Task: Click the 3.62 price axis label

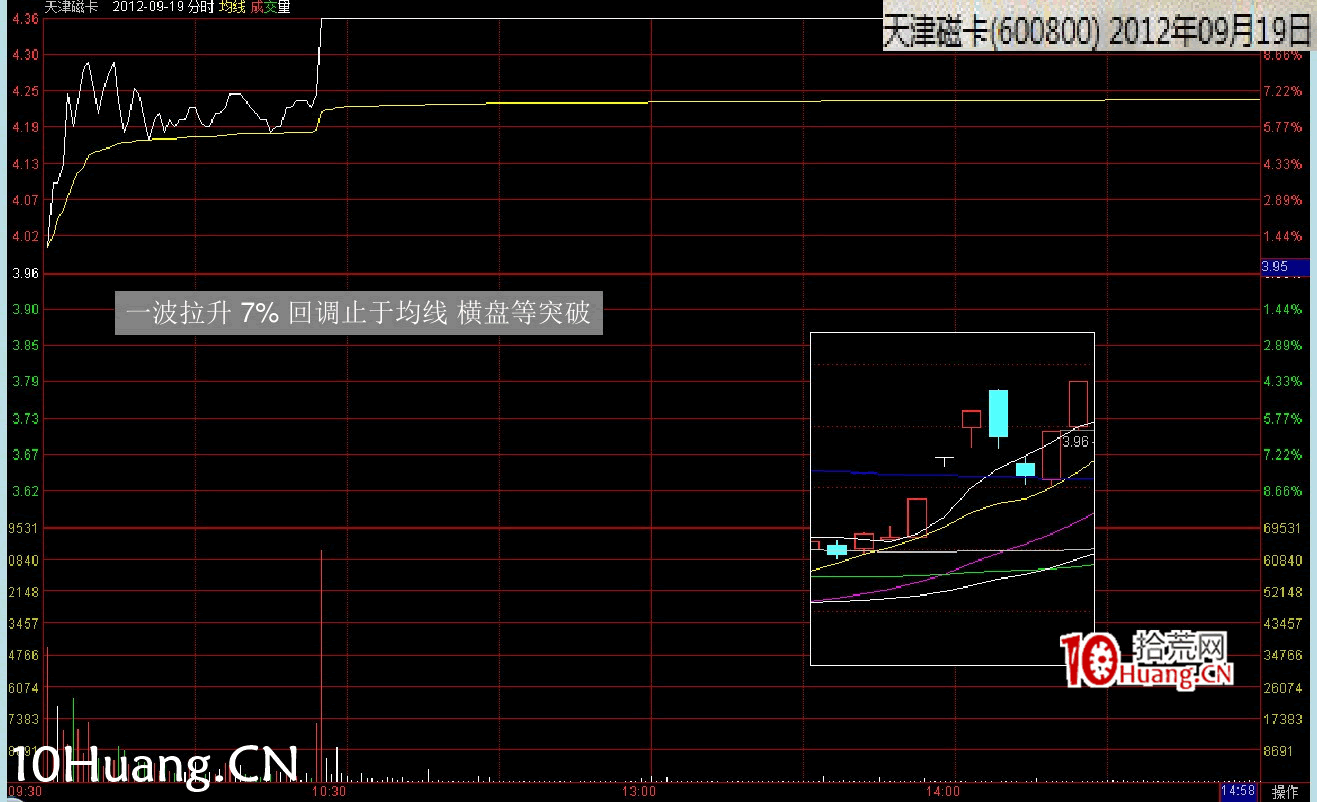Action: point(26,491)
